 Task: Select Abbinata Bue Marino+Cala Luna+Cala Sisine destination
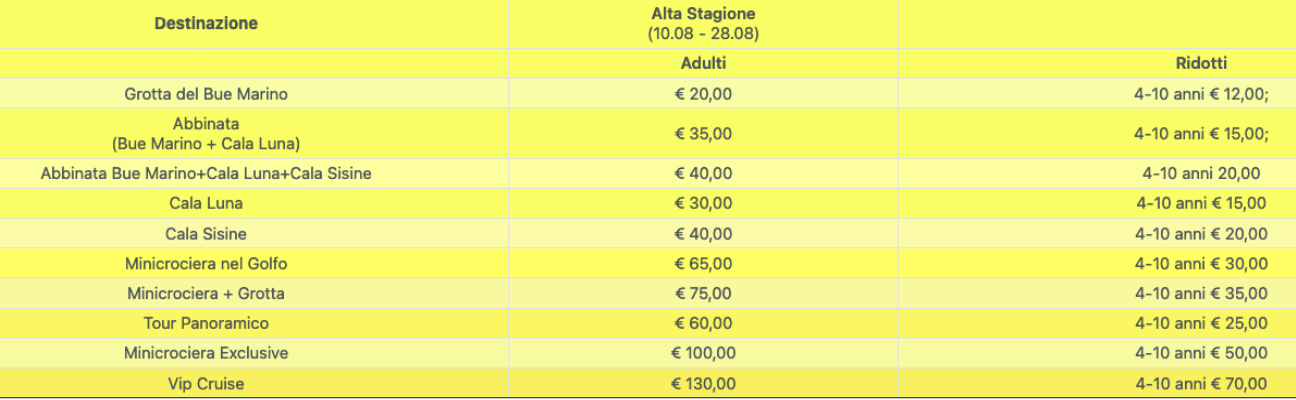206,174
